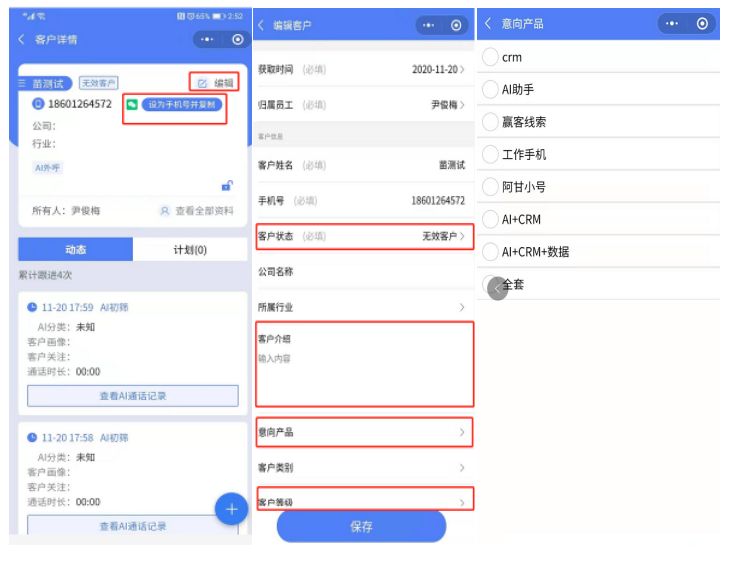The image size is (743, 561).
Task: Open 查看AI通话记录 for the 17:58 record
Action: click(133, 525)
